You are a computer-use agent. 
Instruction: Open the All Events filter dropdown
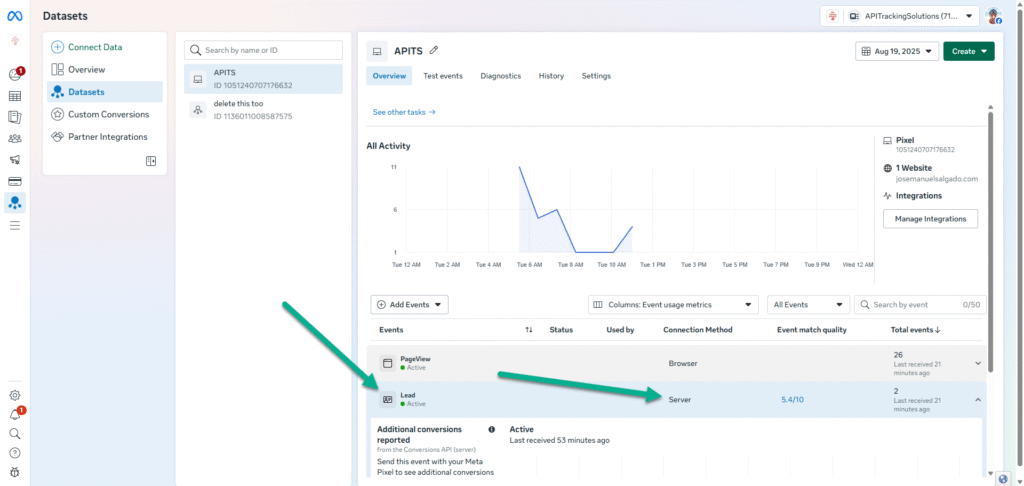pos(807,304)
